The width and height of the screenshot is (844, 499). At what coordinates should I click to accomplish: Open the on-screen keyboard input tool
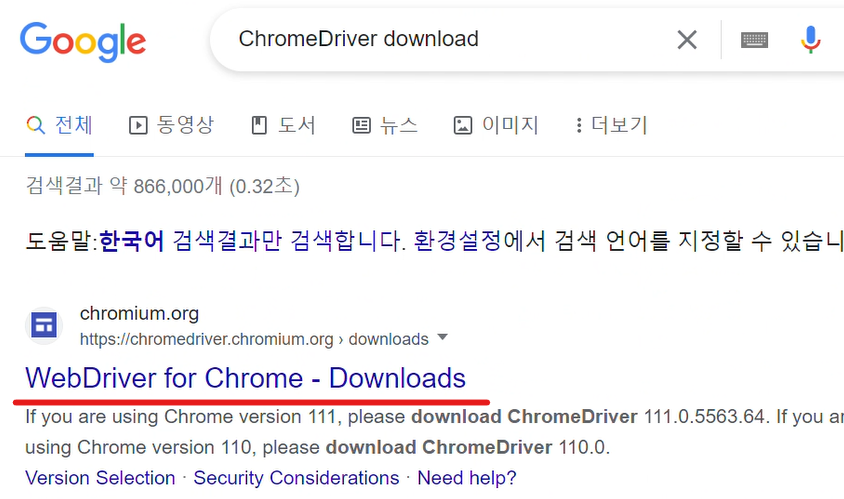point(754,40)
